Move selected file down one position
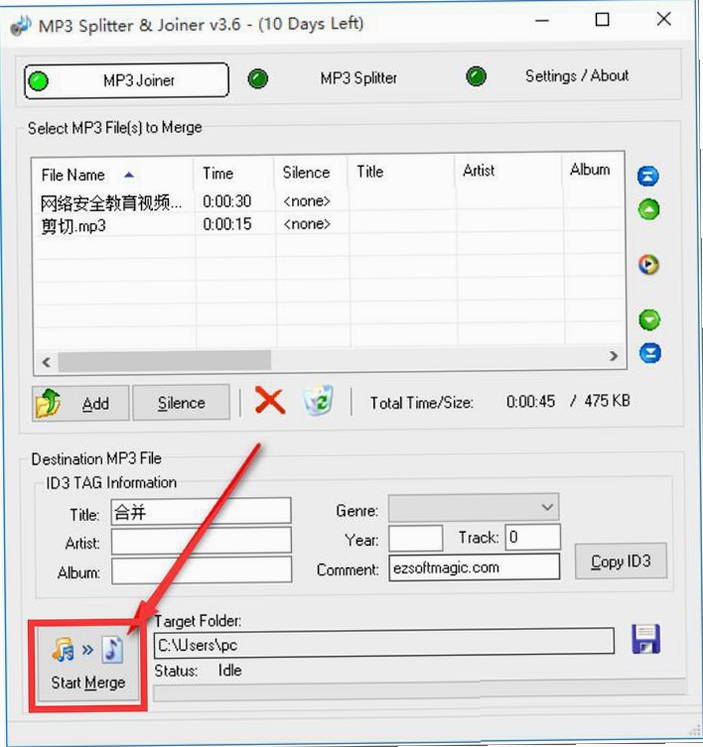The width and height of the screenshot is (703, 747). click(649, 320)
